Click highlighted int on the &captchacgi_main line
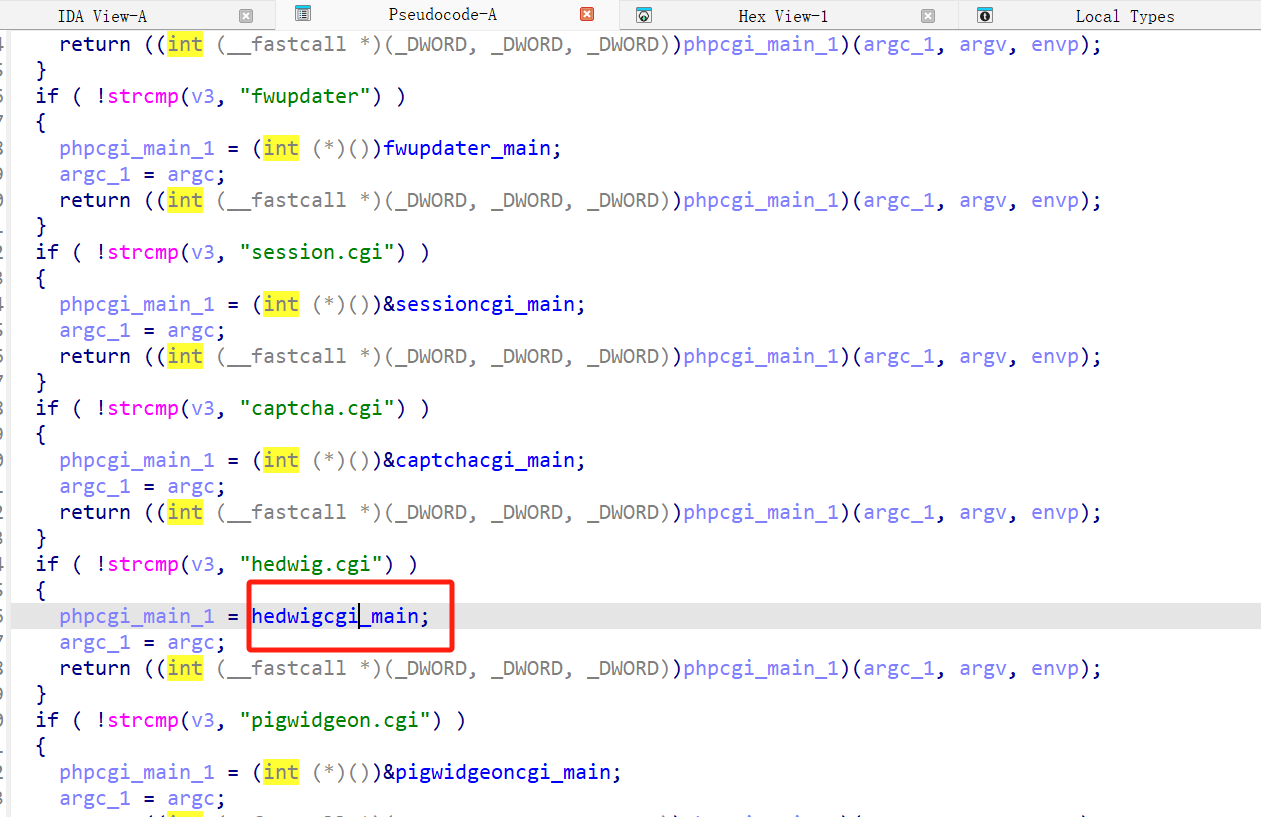This screenshot has width=1261, height=817. click(x=281, y=460)
